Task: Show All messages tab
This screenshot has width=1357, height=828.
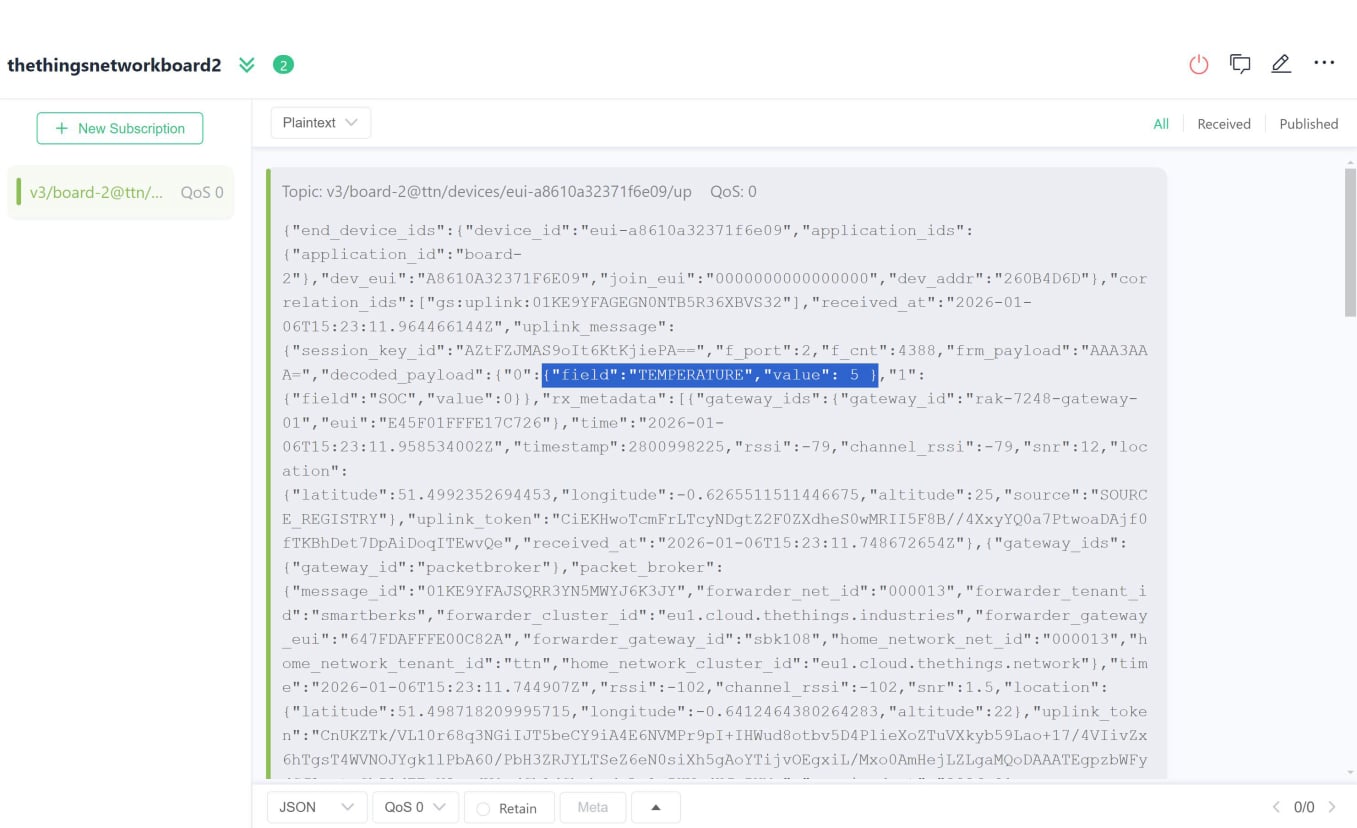Action: pos(1161,124)
